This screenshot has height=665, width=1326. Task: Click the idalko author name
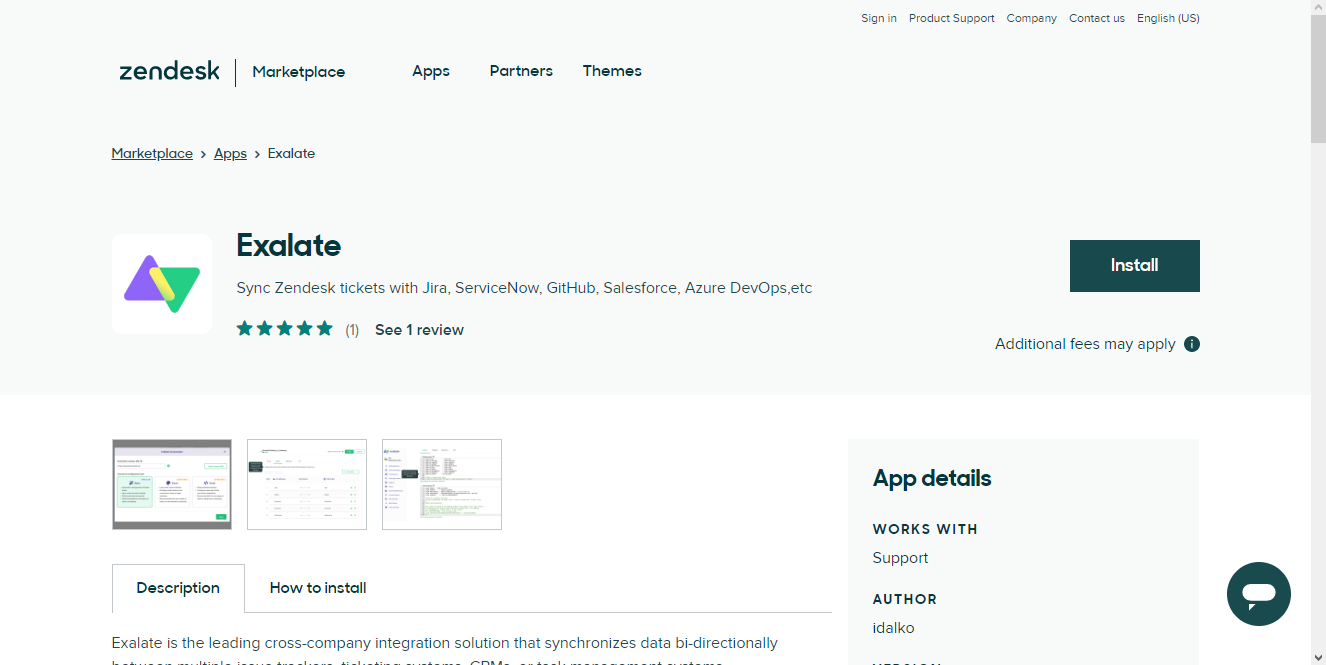pos(894,628)
